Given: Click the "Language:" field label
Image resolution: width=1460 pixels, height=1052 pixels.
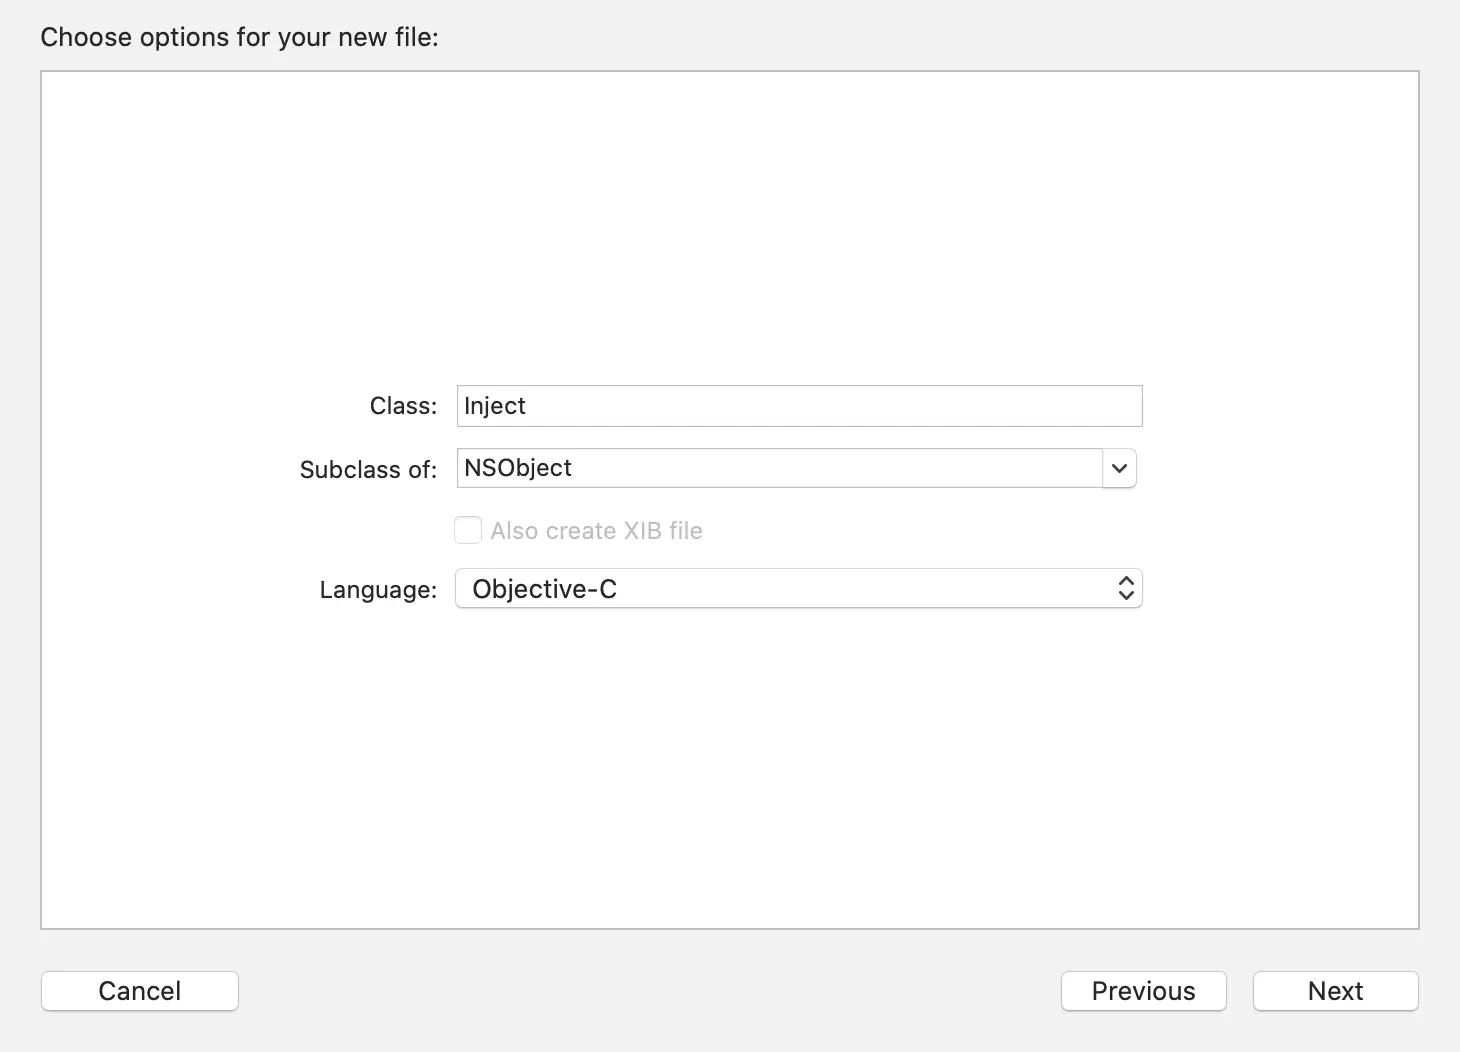Looking at the screenshot, I should tap(378, 590).
